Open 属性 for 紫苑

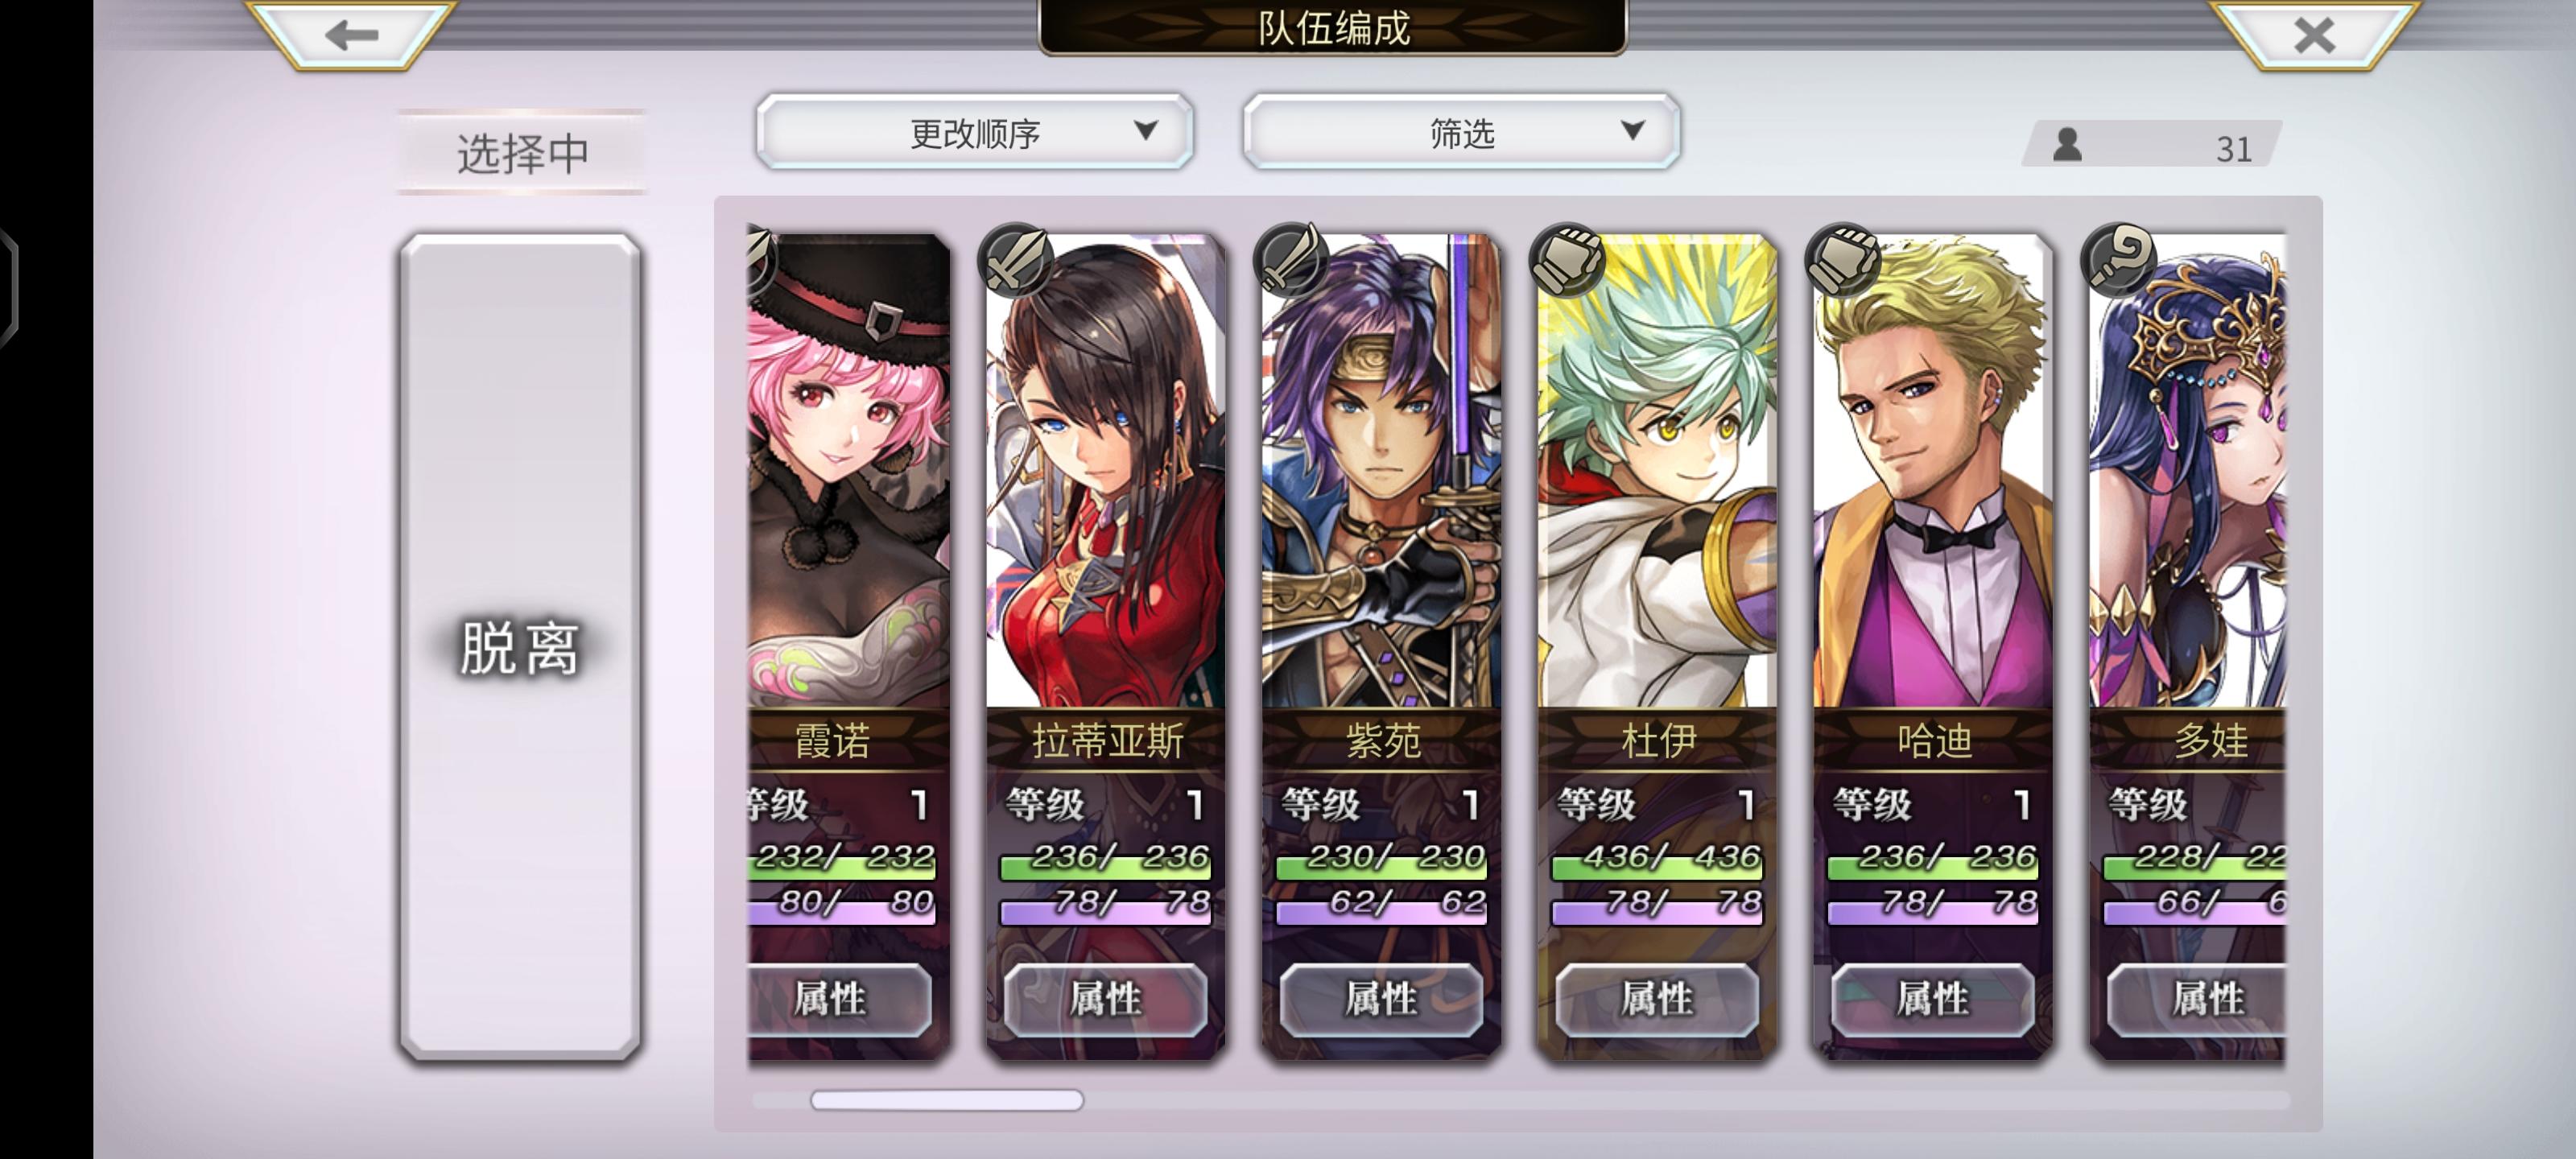(x=1381, y=999)
